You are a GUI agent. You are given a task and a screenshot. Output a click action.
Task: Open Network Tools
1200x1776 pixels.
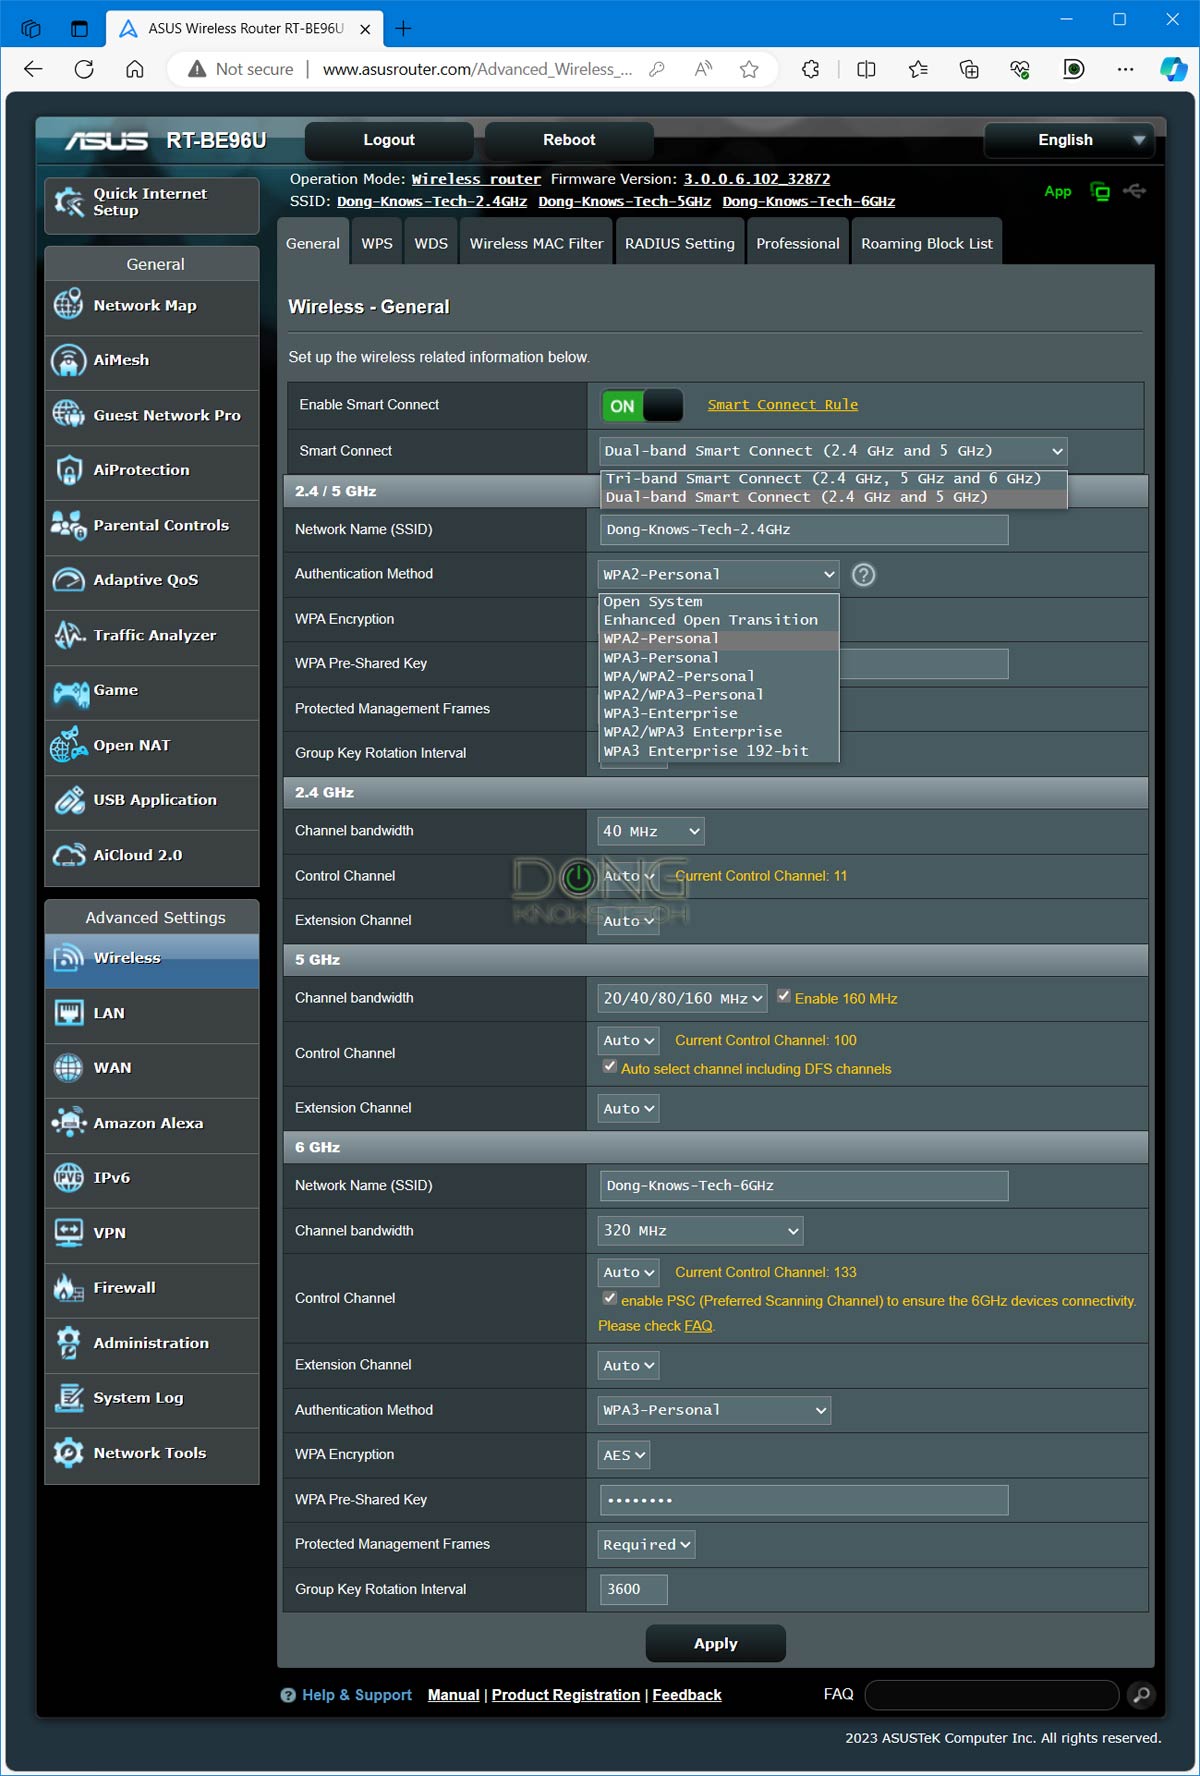(152, 1454)
